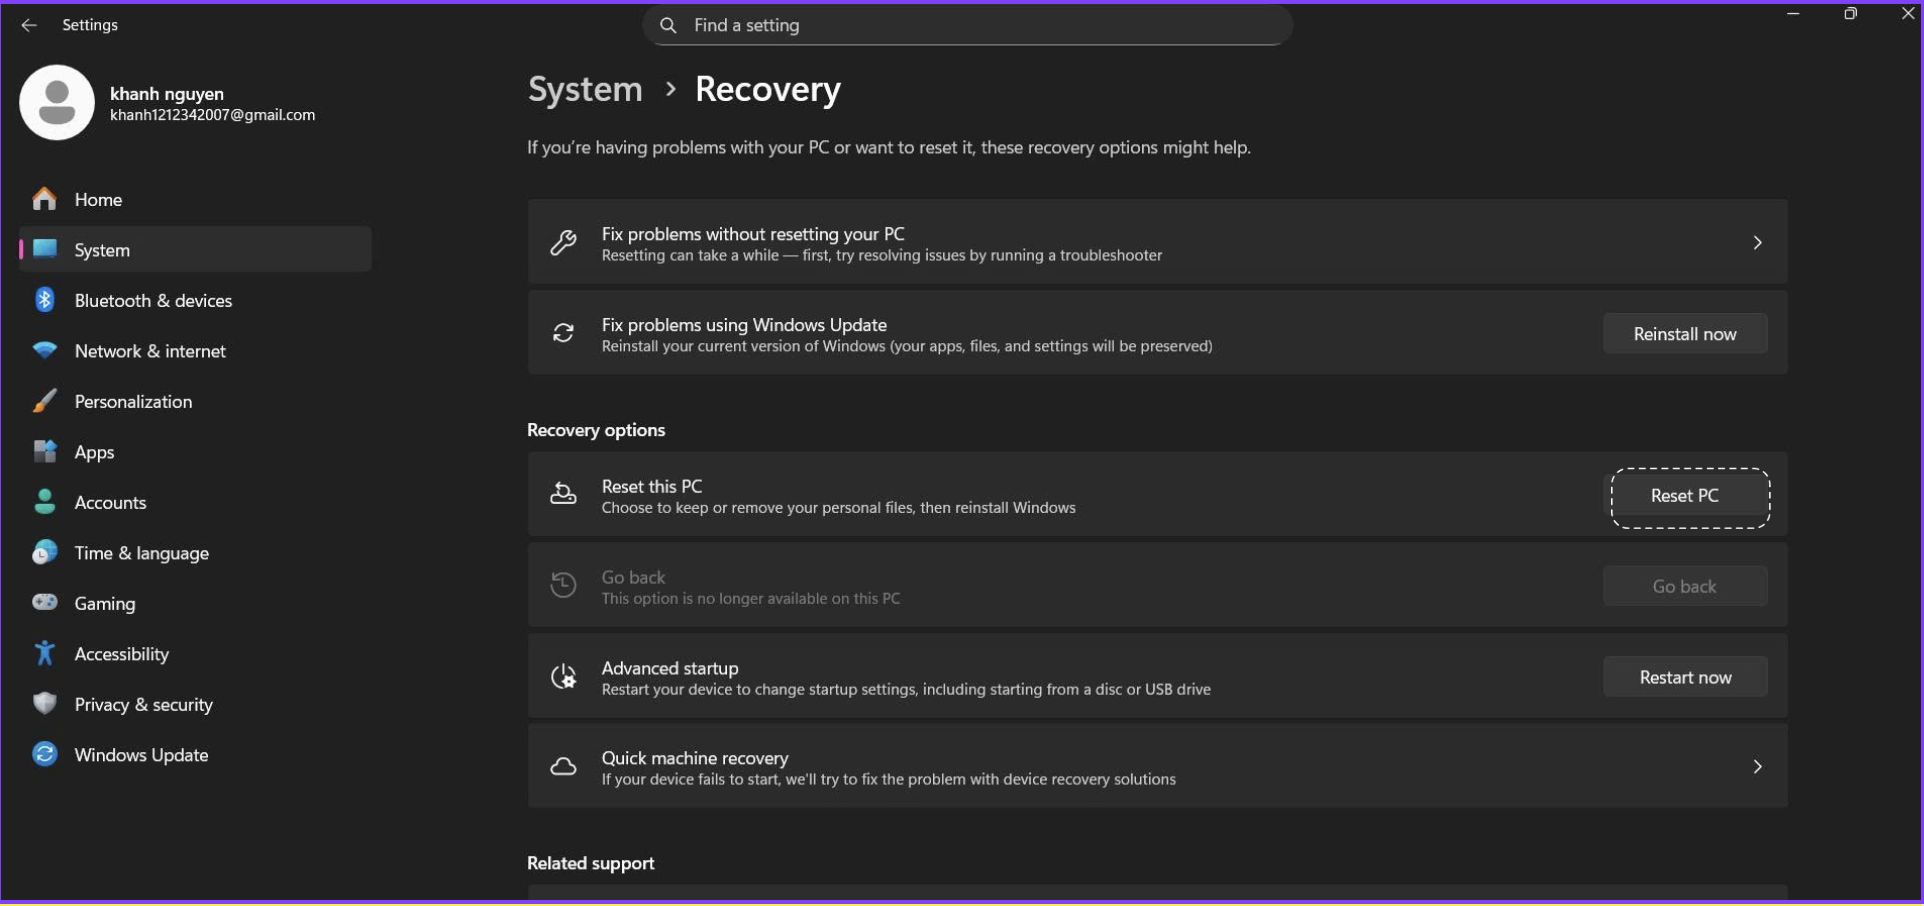Select the Network & internet Wi-Fi icon
Image resolution: width=1924 pixels, height=906 pixels.
point(44,351)
